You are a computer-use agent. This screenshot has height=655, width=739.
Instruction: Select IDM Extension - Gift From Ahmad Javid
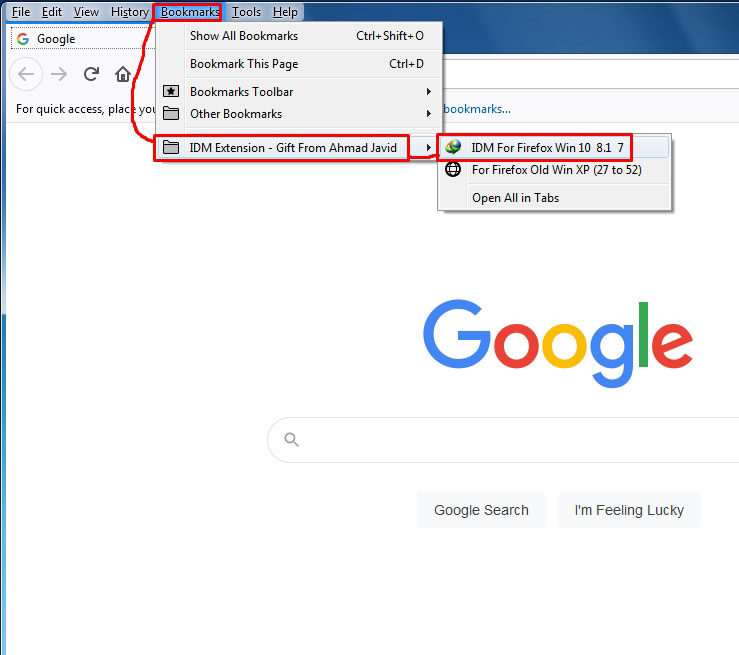click(x=299, y=147)
